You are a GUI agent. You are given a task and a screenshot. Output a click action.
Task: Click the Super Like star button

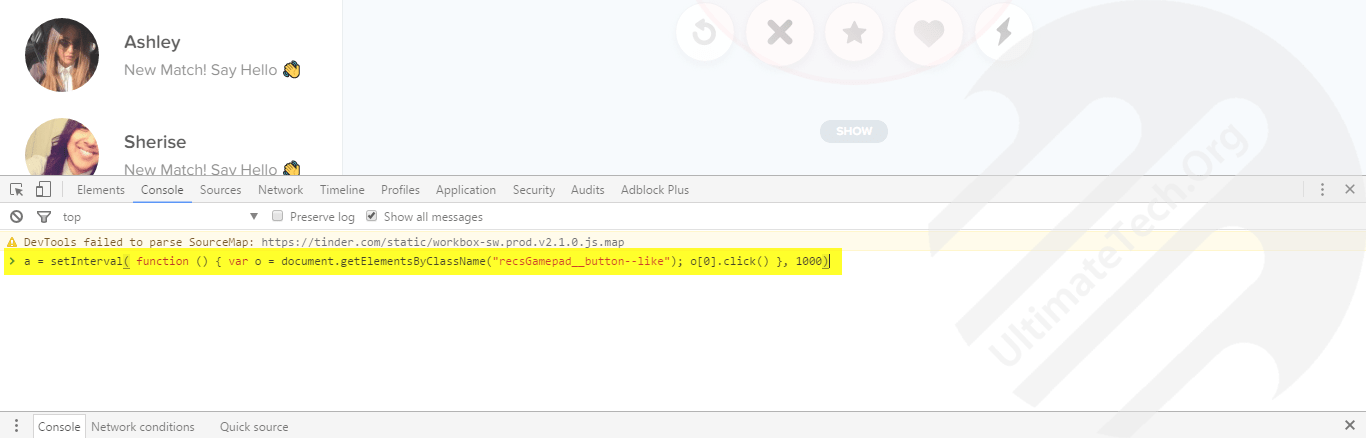[x=854, y=33]
